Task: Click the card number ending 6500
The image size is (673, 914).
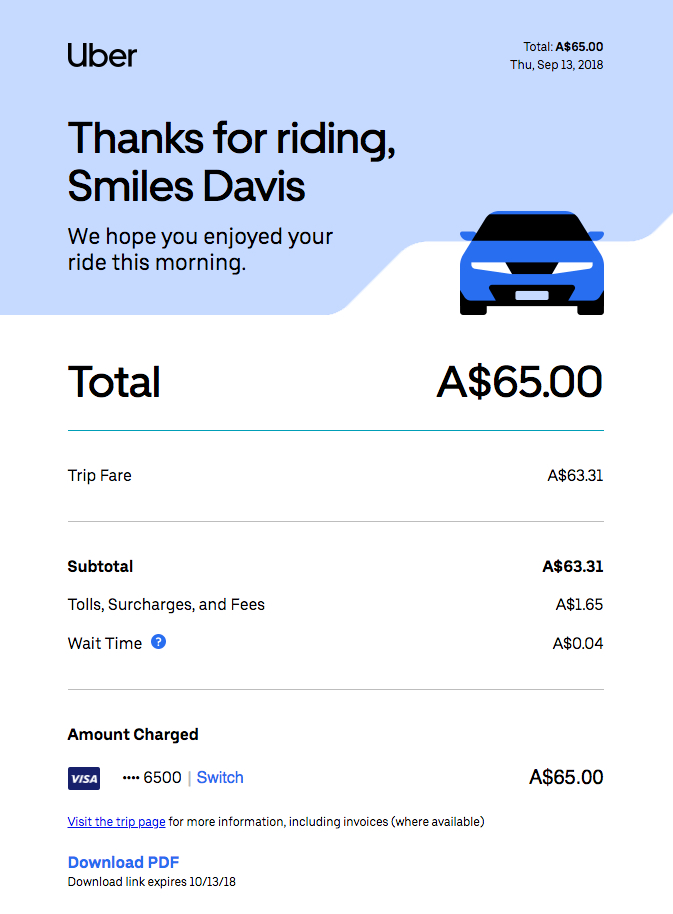Action: pos(152,777)
